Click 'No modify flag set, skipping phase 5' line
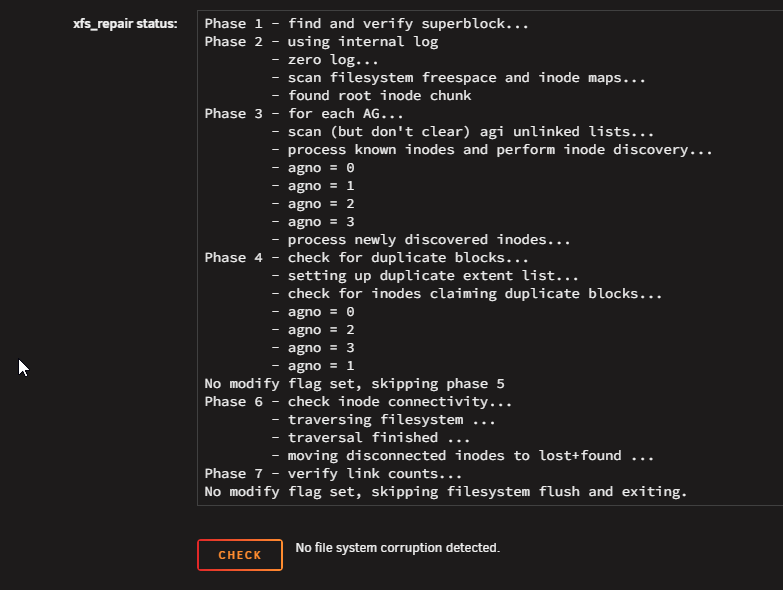783x590 pixels. click(354, 383)
